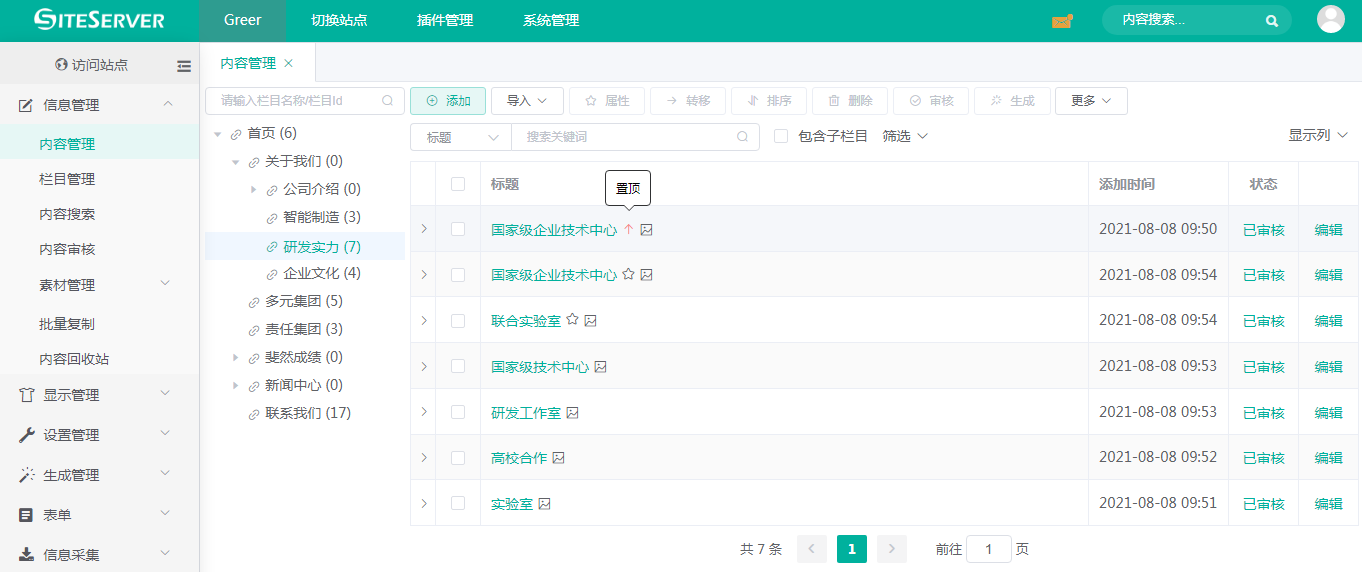The height and width of the screenshot is (572, 1362).
Task: Click image icon next to 实验室 title
Action: (545, 504)
